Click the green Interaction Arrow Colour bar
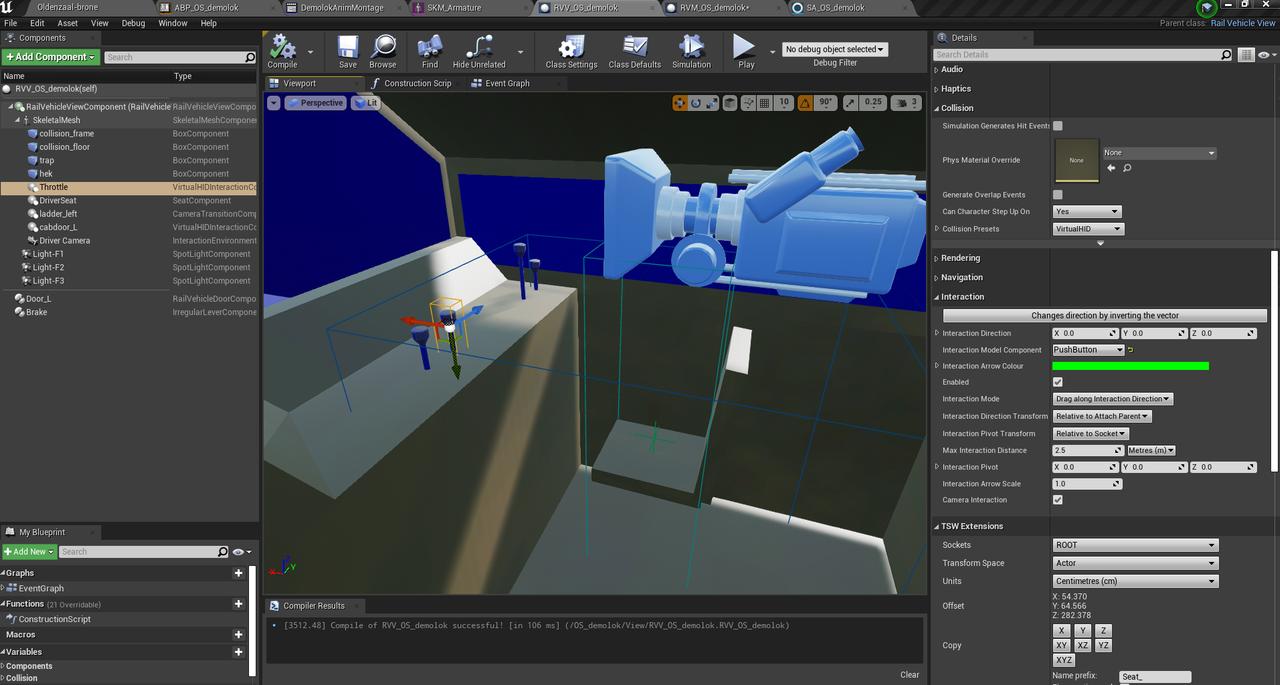The height and width of the screenshot is (685, 1280). [x=1131, y=366]
